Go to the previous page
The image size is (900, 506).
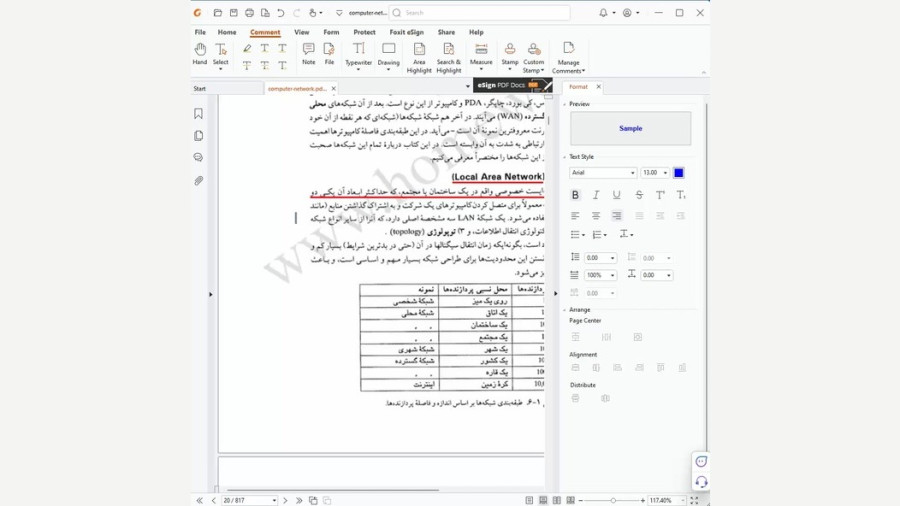pos(214,500)
